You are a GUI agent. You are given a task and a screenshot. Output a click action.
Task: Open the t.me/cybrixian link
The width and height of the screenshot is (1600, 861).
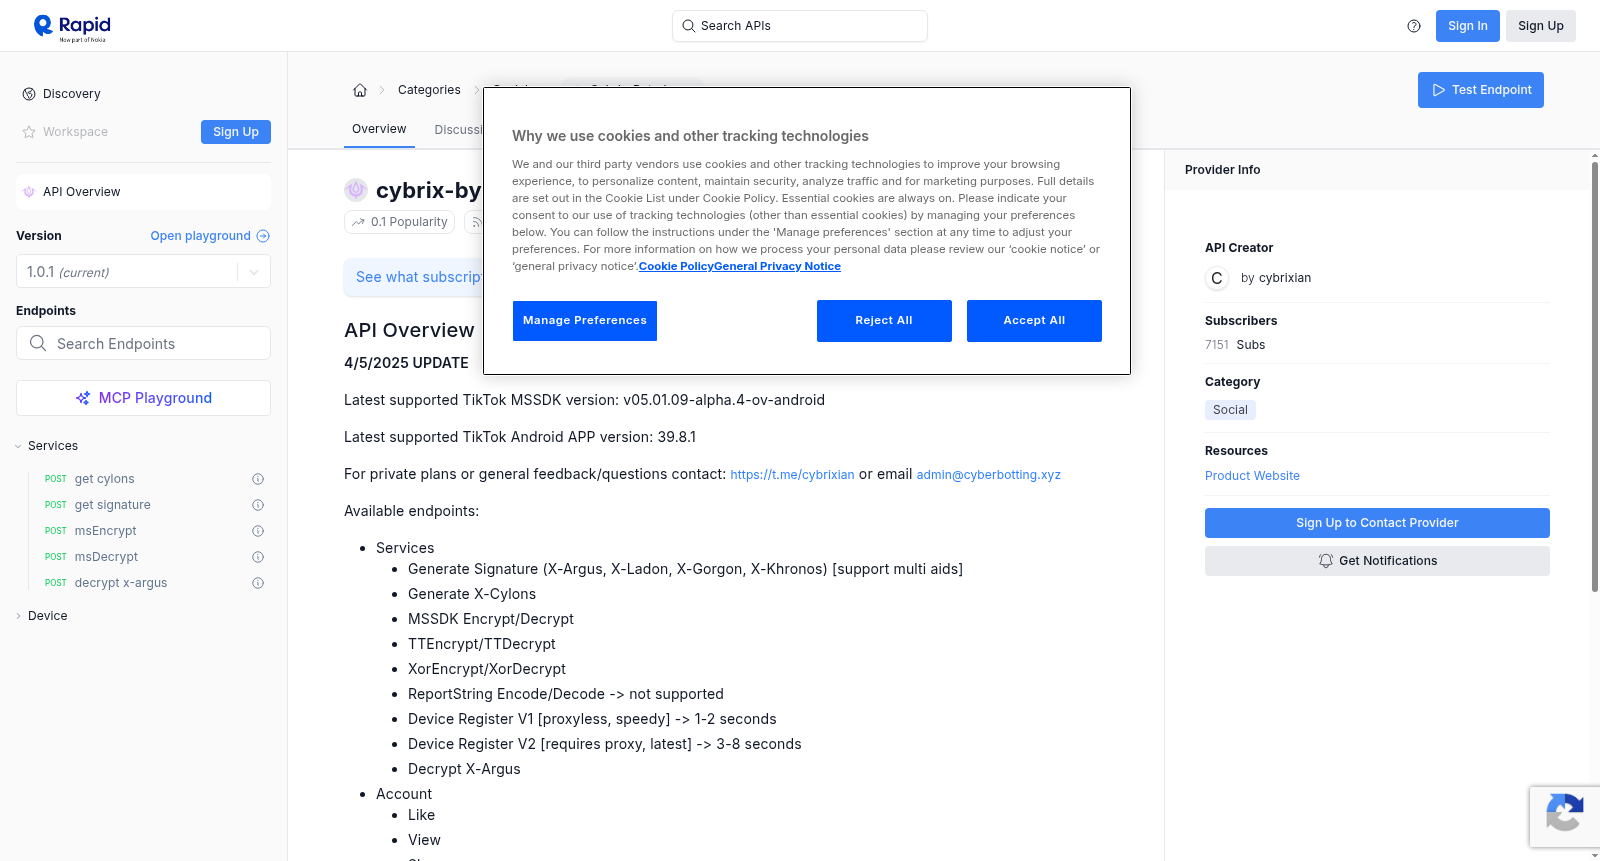792,475
